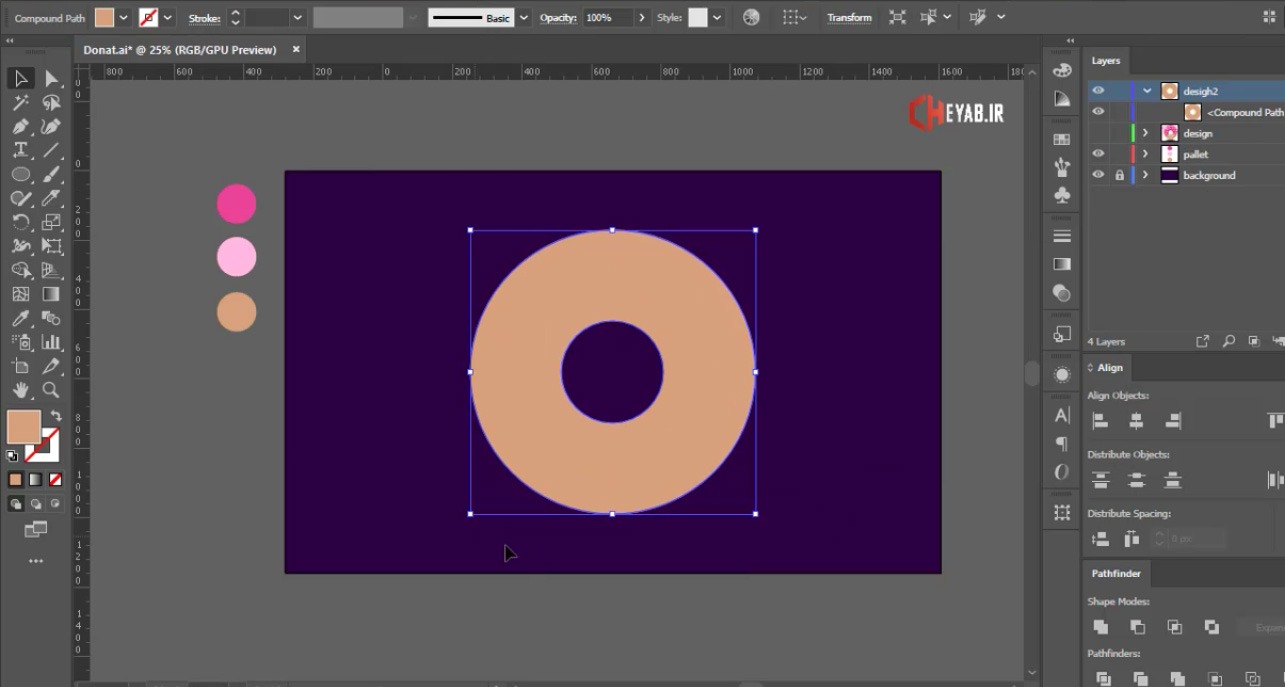
Task: Click the Fill swatch in control bar
Action: 104,18
